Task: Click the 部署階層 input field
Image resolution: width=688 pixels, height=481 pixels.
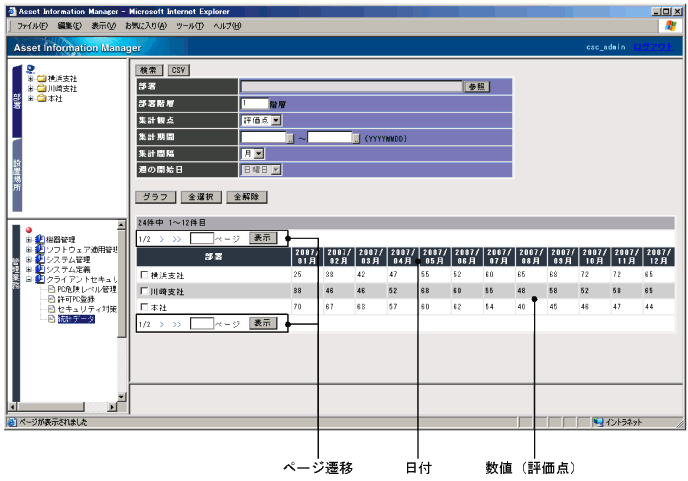Action: click(255, 103)
